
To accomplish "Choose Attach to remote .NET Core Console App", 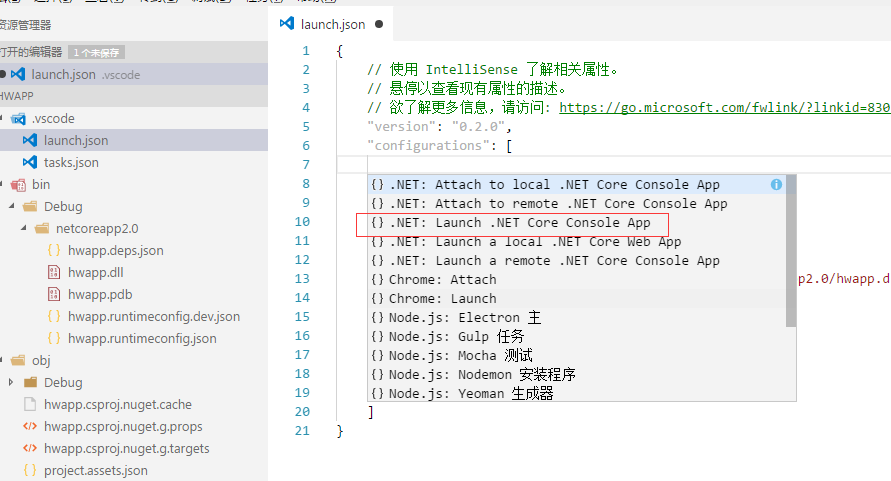I will (577, 204).
